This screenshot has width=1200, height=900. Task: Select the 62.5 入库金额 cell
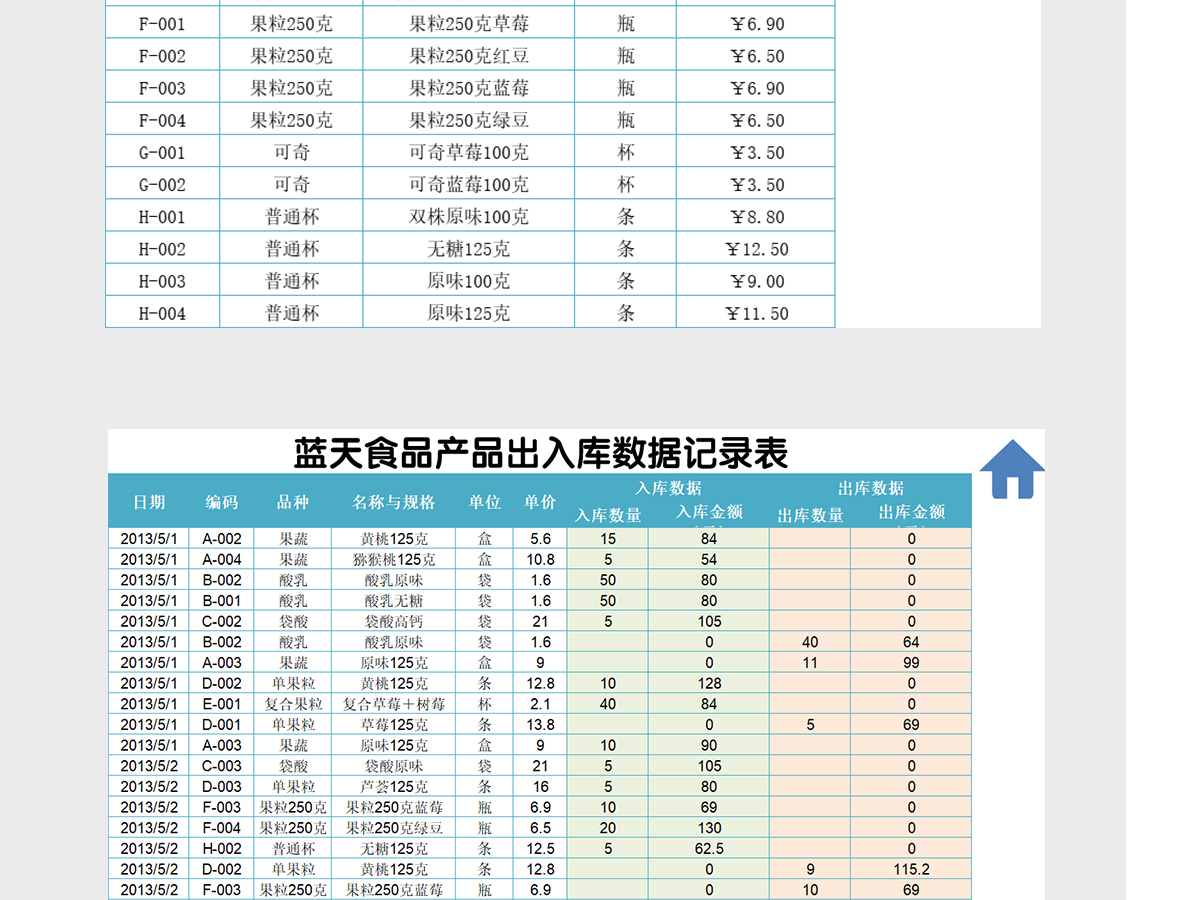(709, 849)
